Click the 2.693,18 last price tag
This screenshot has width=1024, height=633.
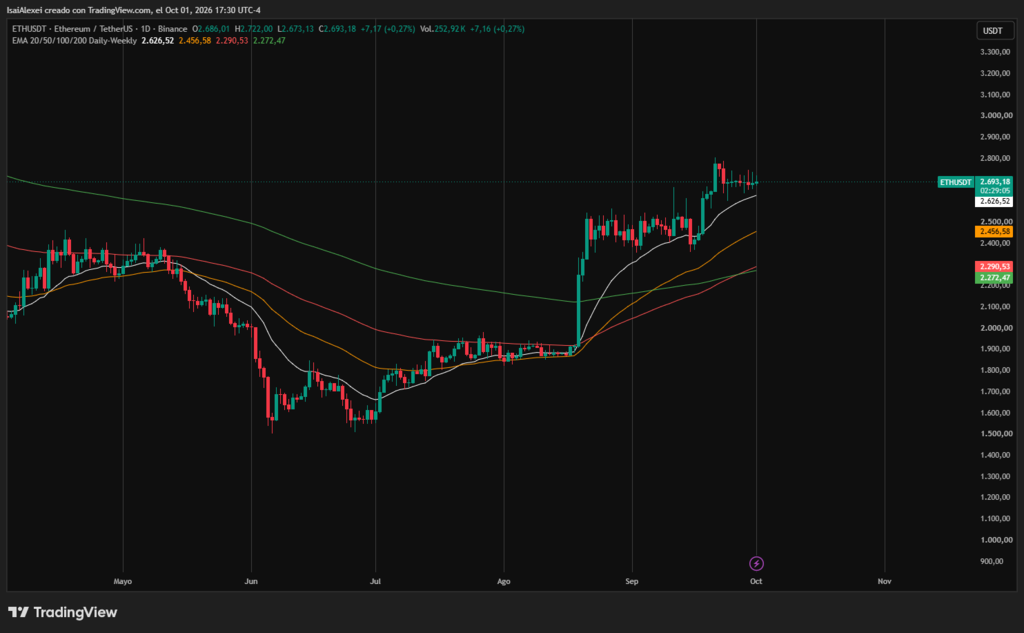tap(994, 182)
